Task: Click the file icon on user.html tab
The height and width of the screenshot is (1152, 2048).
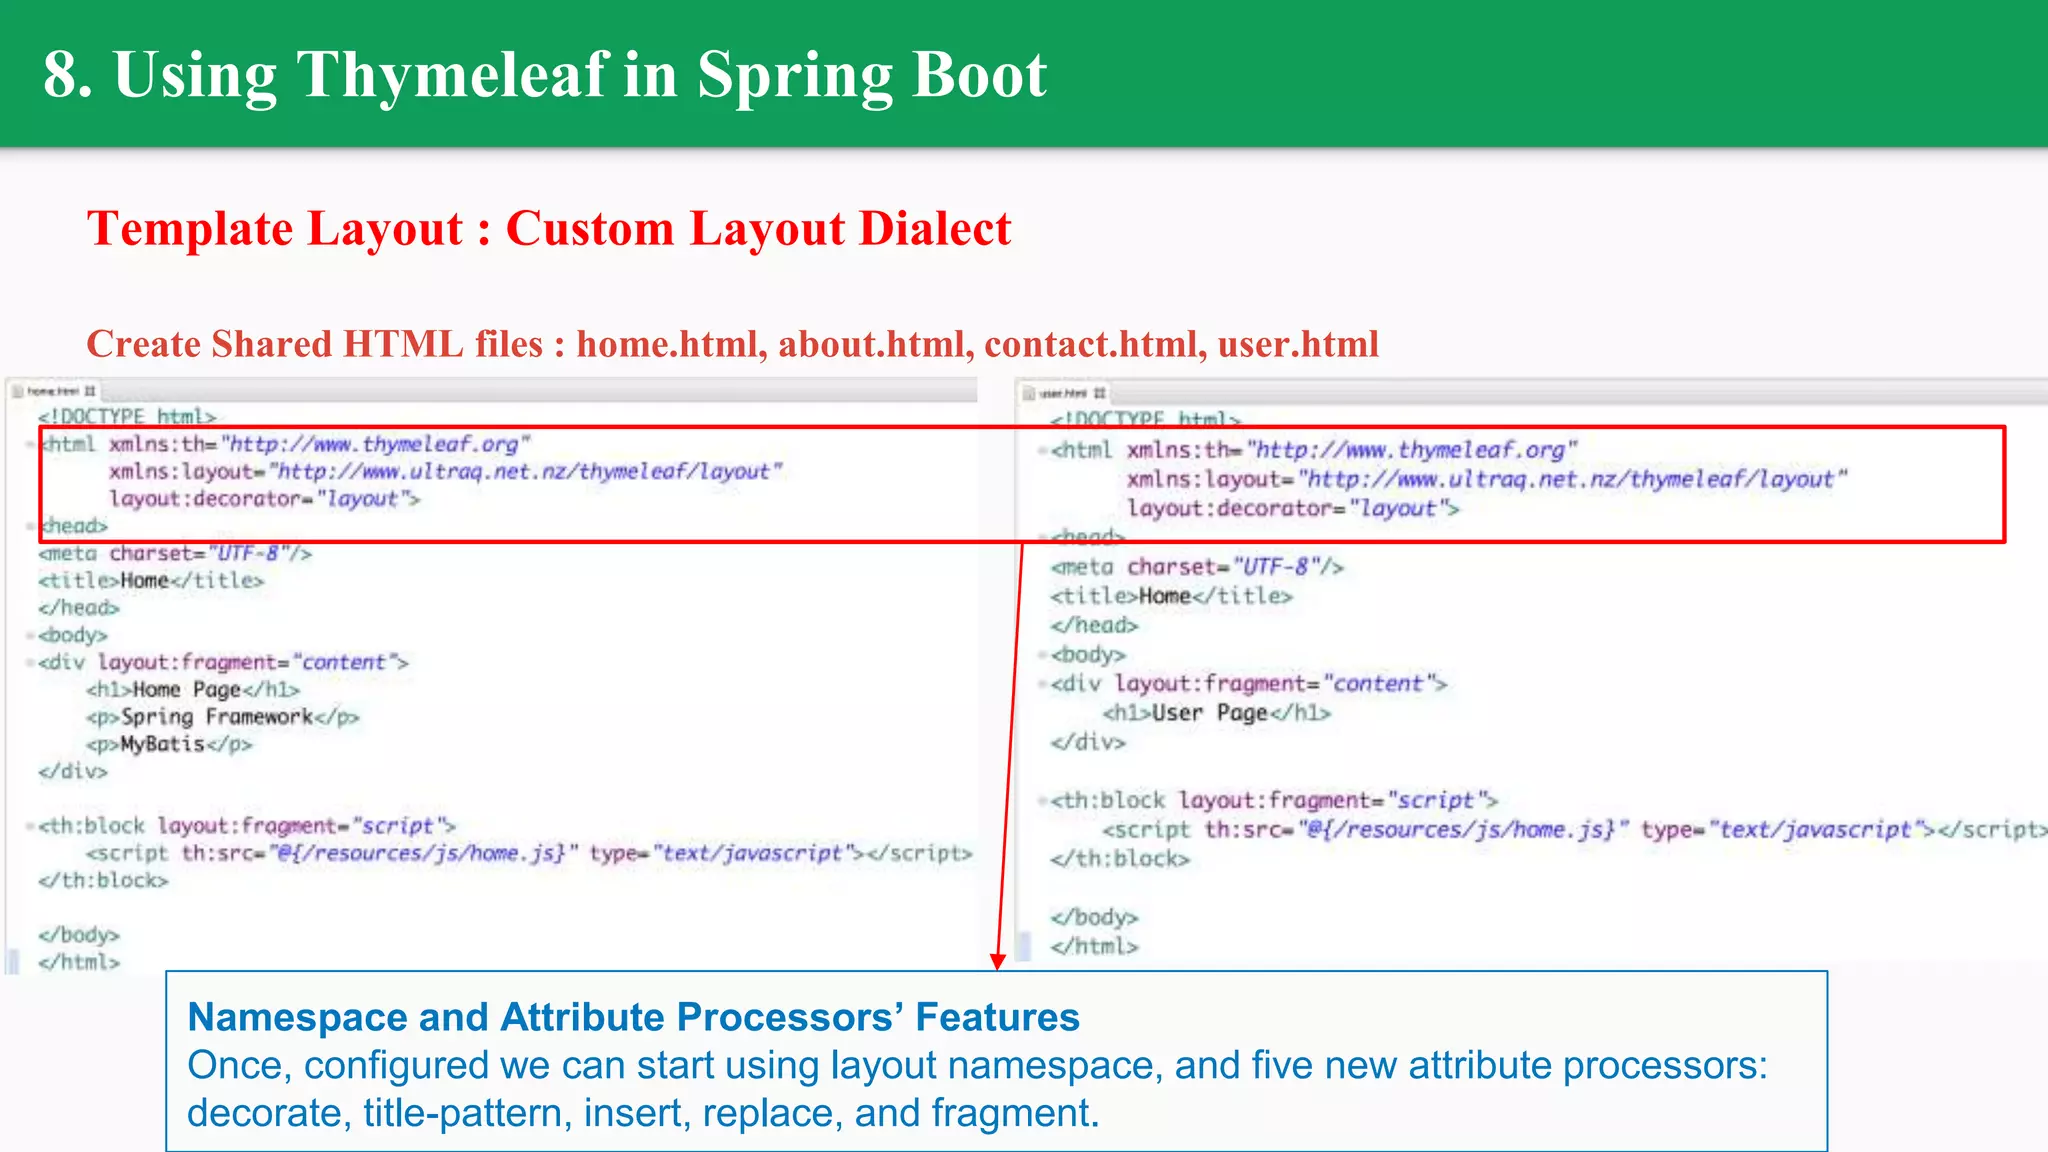Action: [1029, 393]
